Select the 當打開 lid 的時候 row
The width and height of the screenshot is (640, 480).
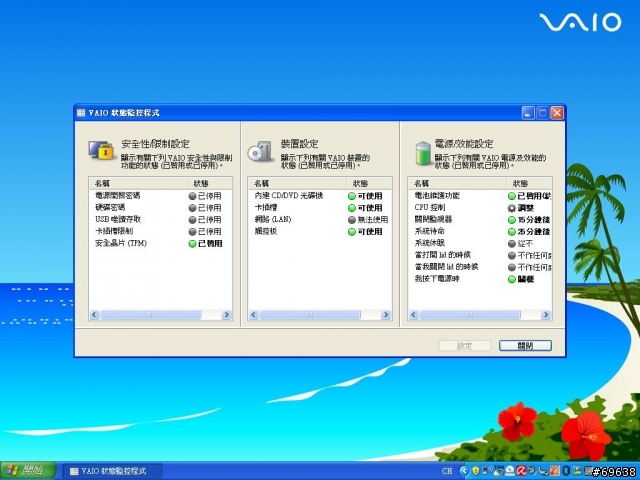coord(480,256)
